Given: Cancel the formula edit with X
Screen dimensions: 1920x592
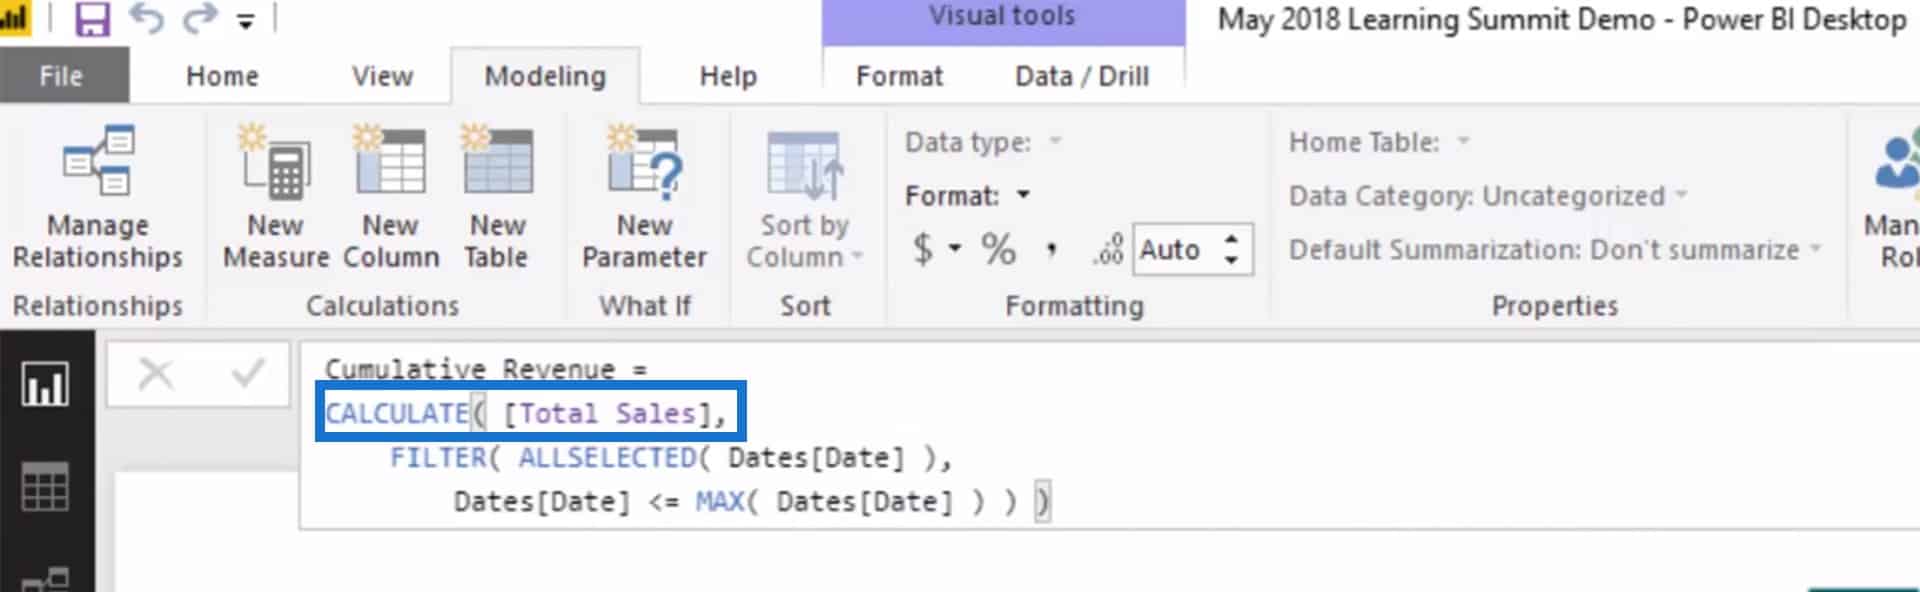Looking at the screenshot, I should pyautogui.click(x=155, y=374).
